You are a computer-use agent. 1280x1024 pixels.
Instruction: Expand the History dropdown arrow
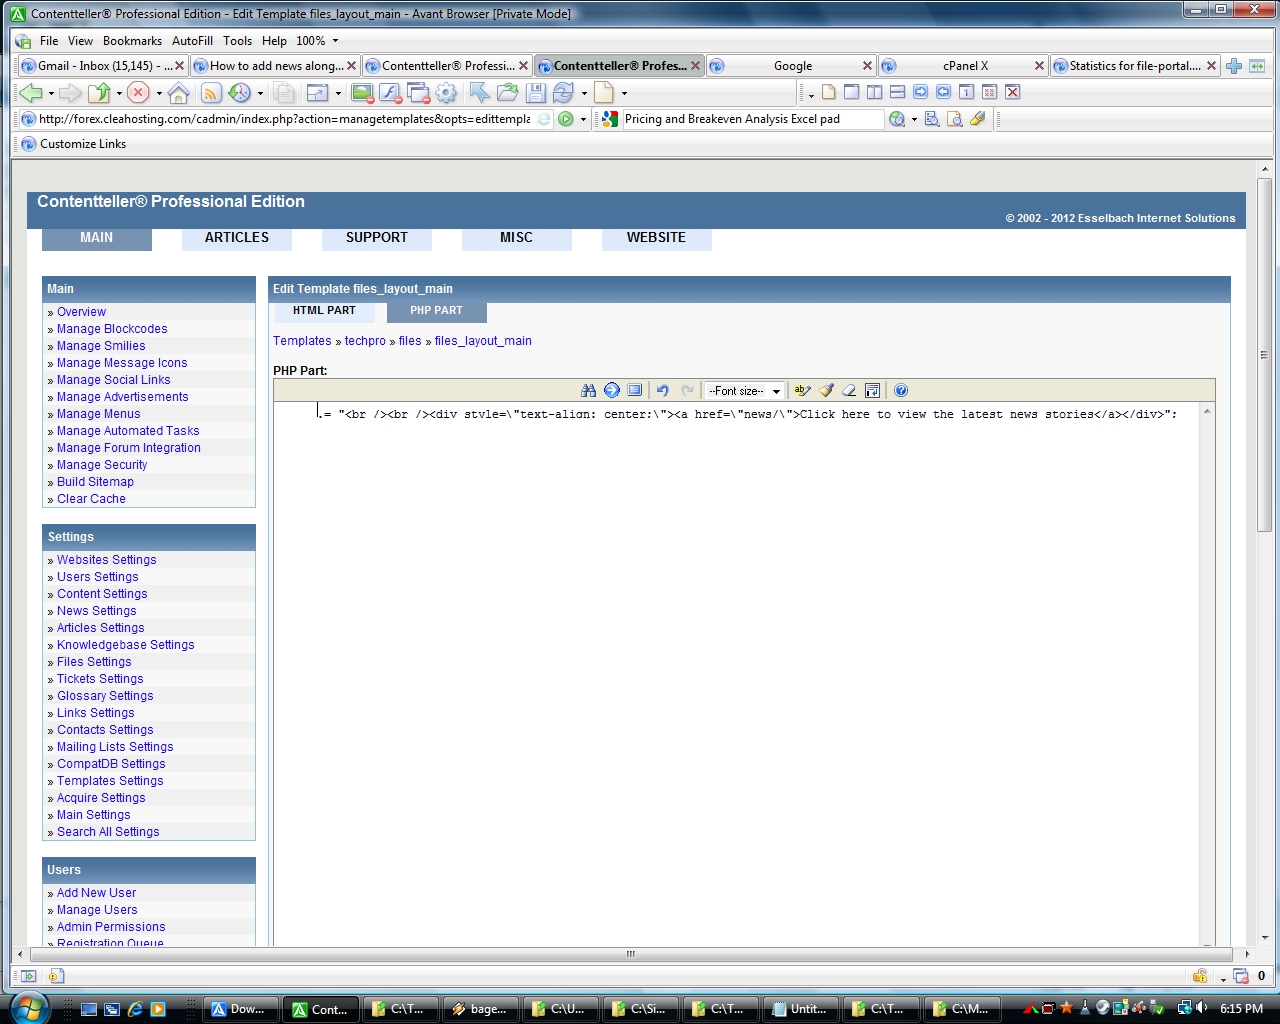(x=260, y=93)
